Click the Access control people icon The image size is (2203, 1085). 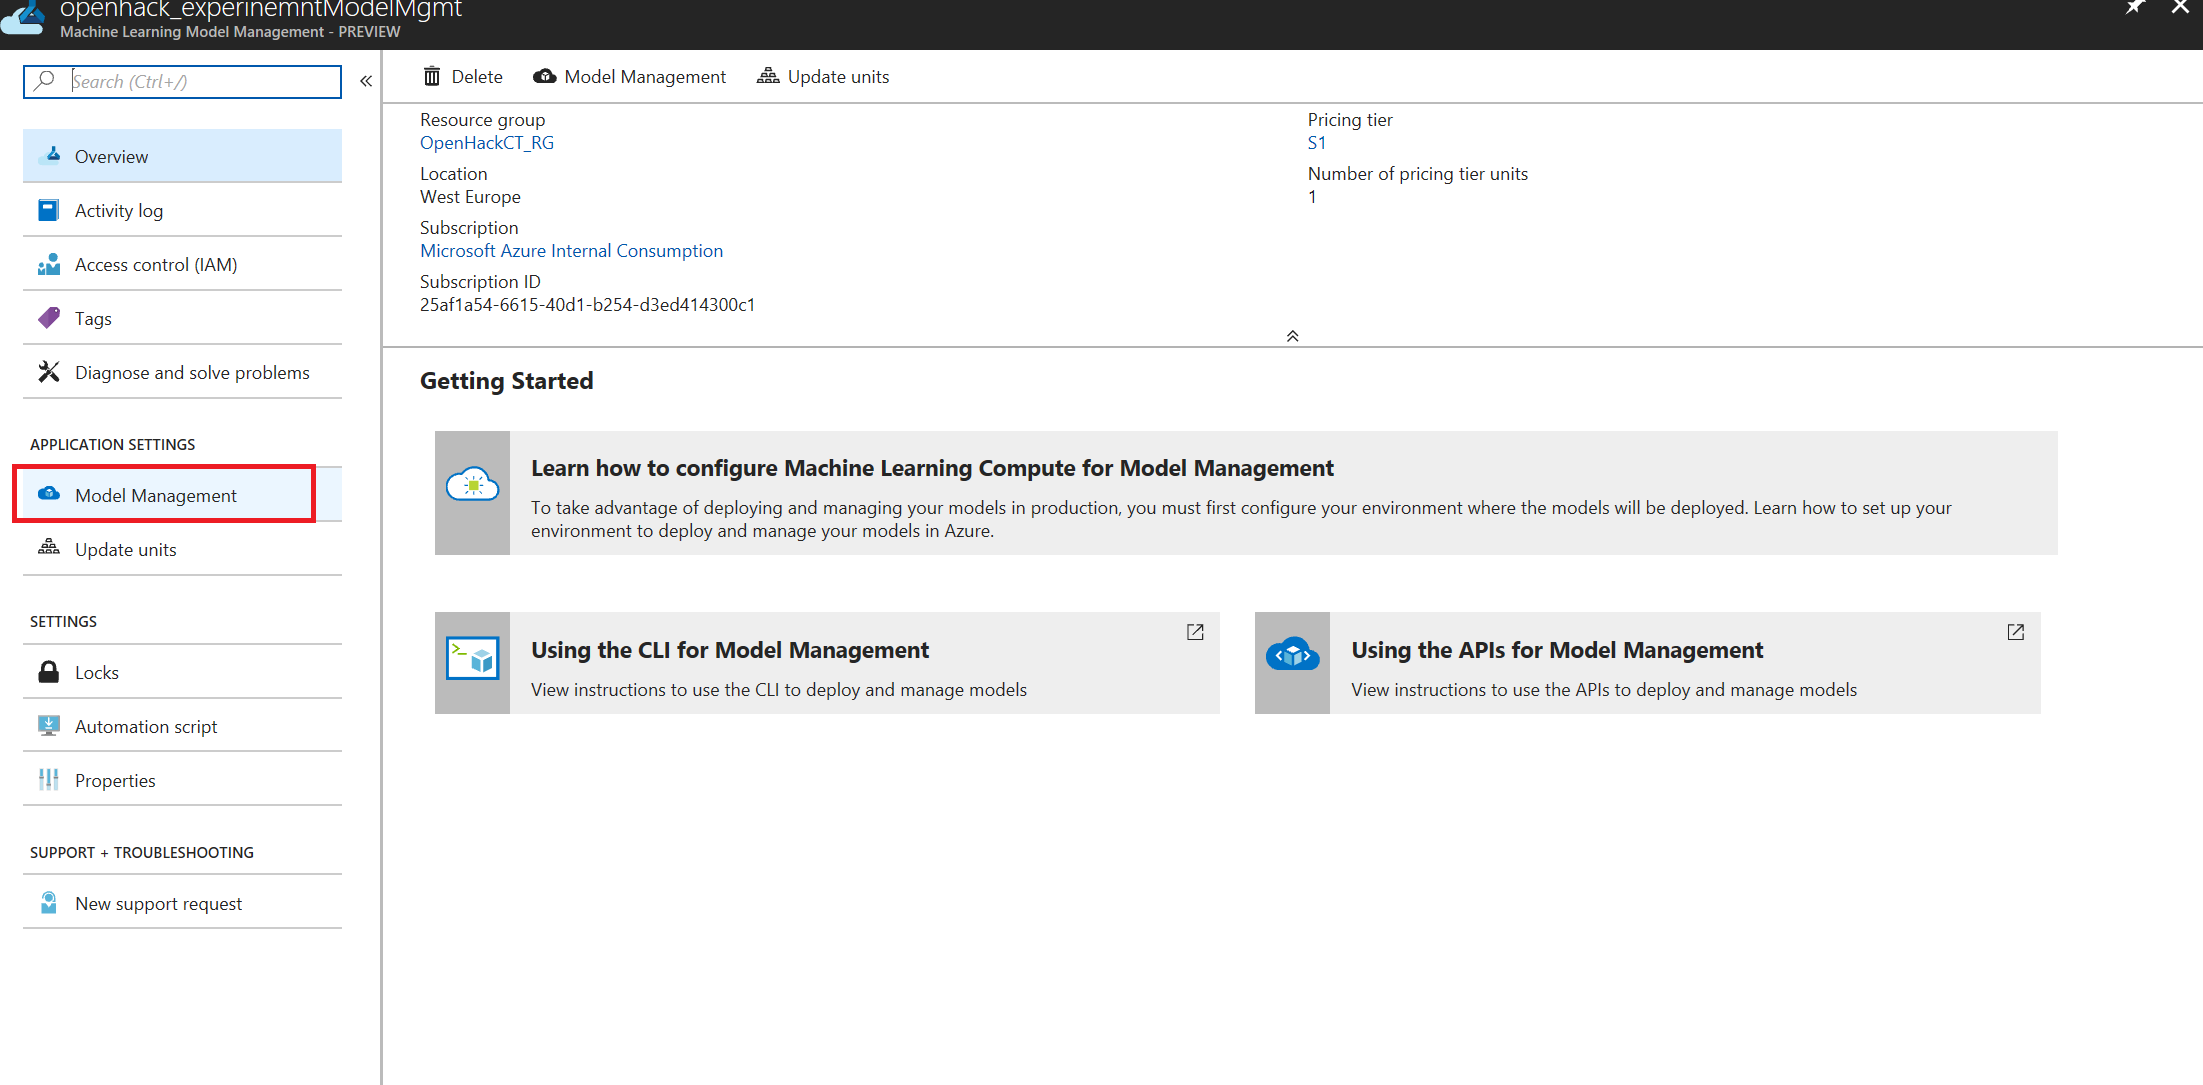click(x=49, y=264)
